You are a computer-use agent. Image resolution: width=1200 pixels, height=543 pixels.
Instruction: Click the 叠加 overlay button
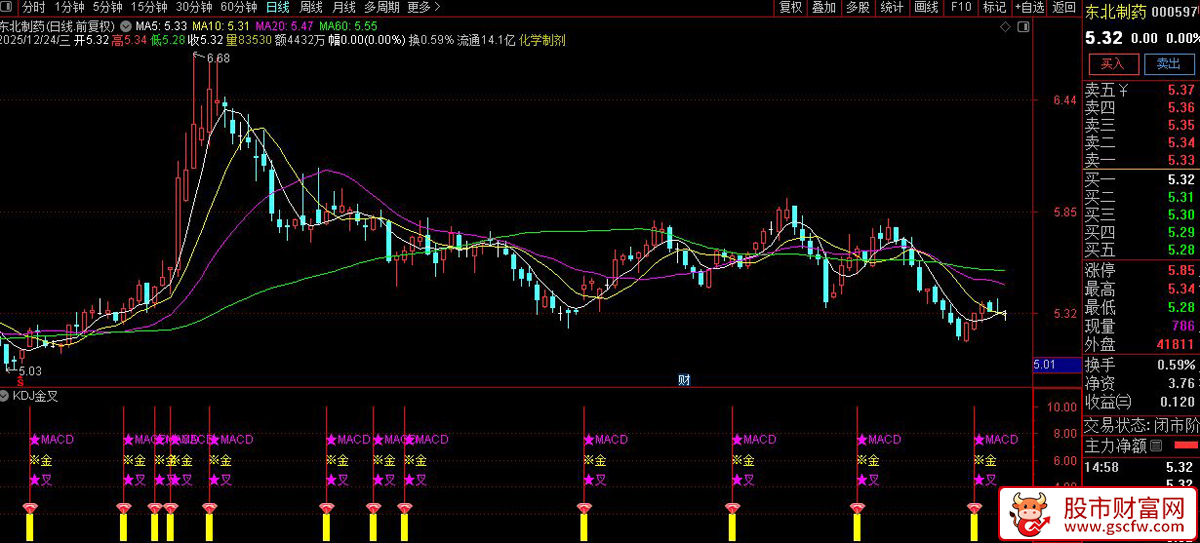(824, 7)
